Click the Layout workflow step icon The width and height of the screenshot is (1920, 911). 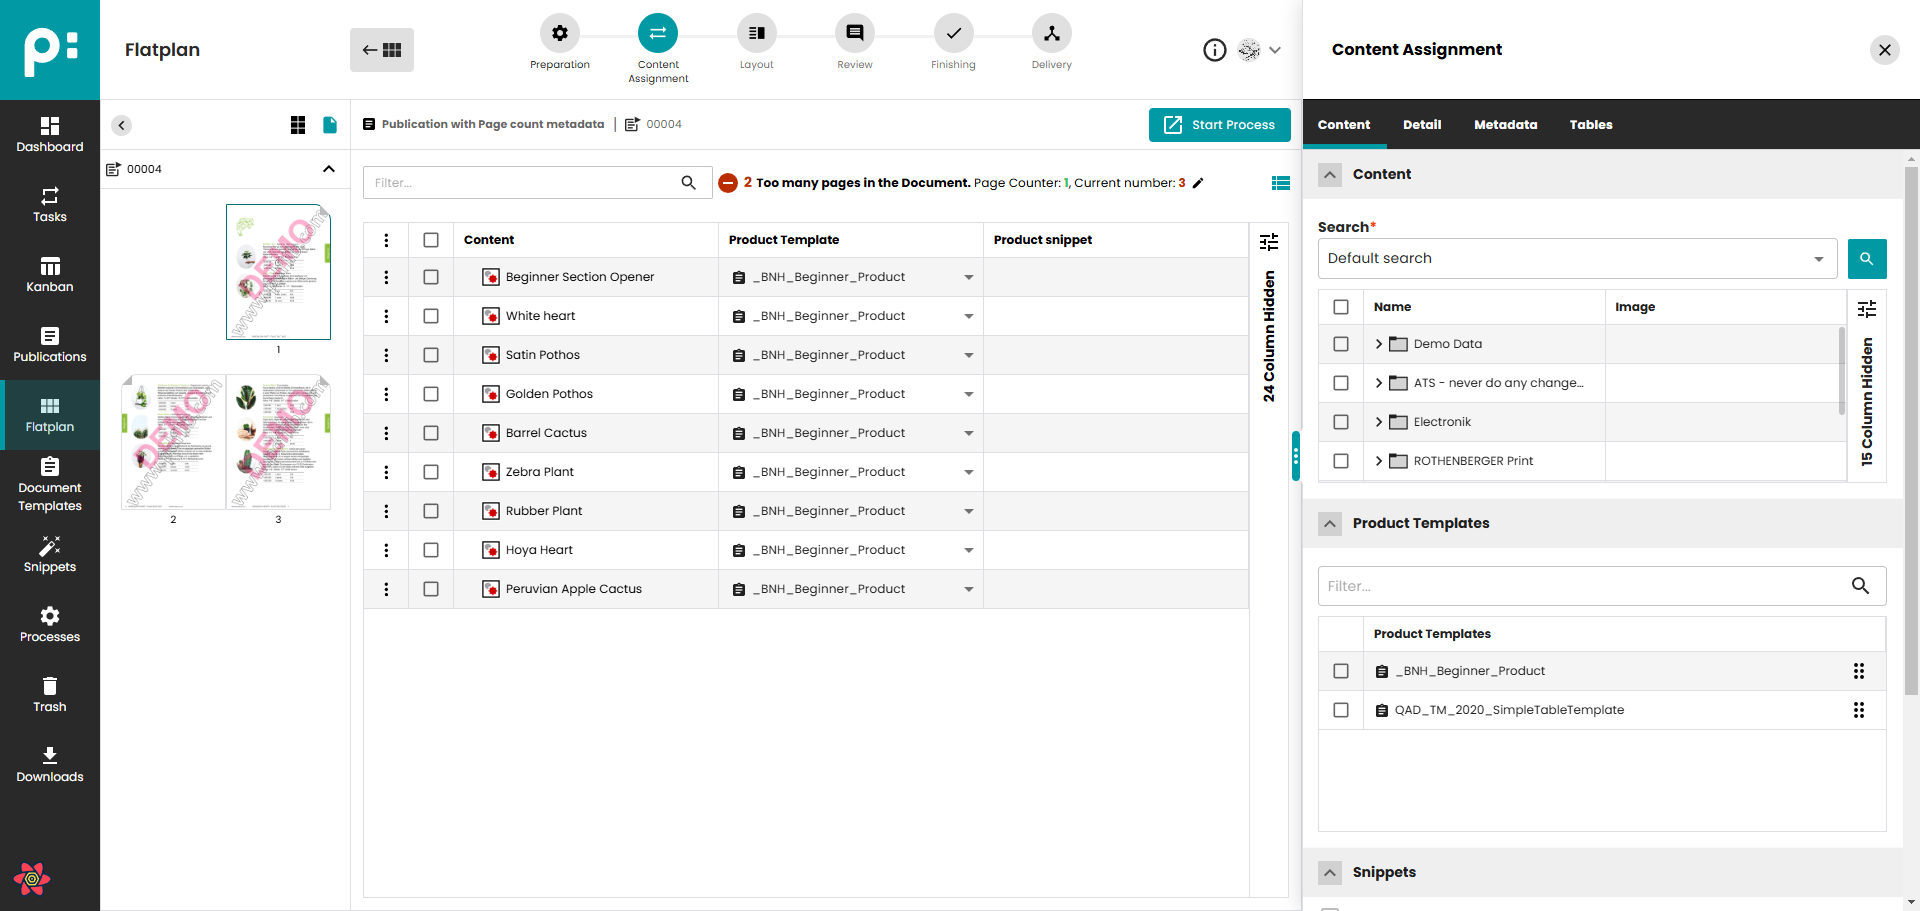tap(756, 34)
